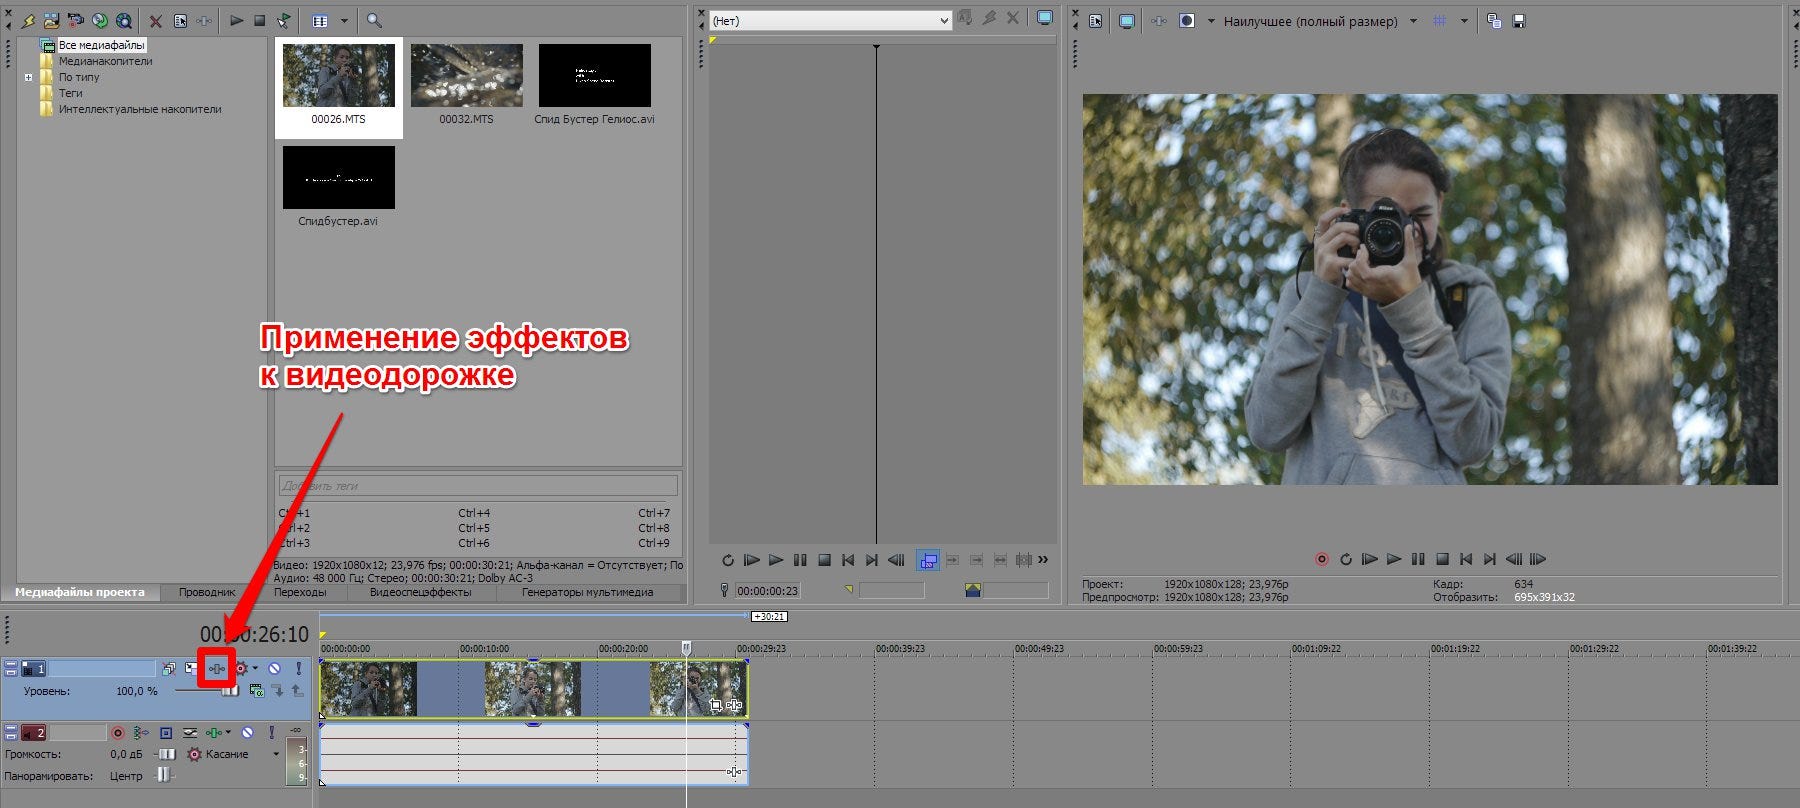The image size is (1800, 808).
Task: Click the red record button under preview
Action: pyautogui.click(x=1322, y=559)
